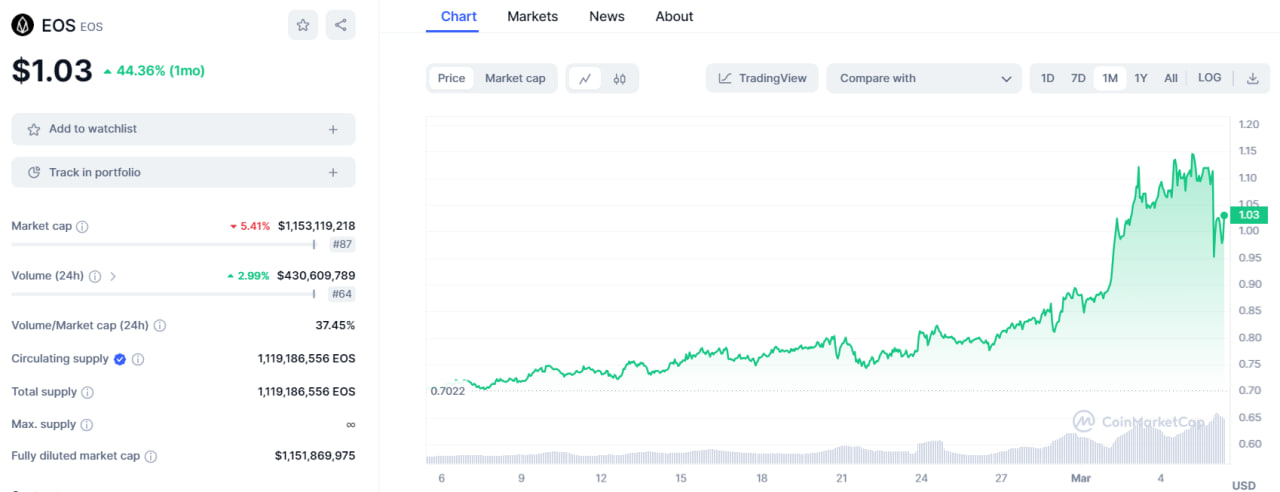The width and height of the screenshot is (1280, 492).
Task: Click the info icon beside Circulating supply
Action: (x=138, y=359)
